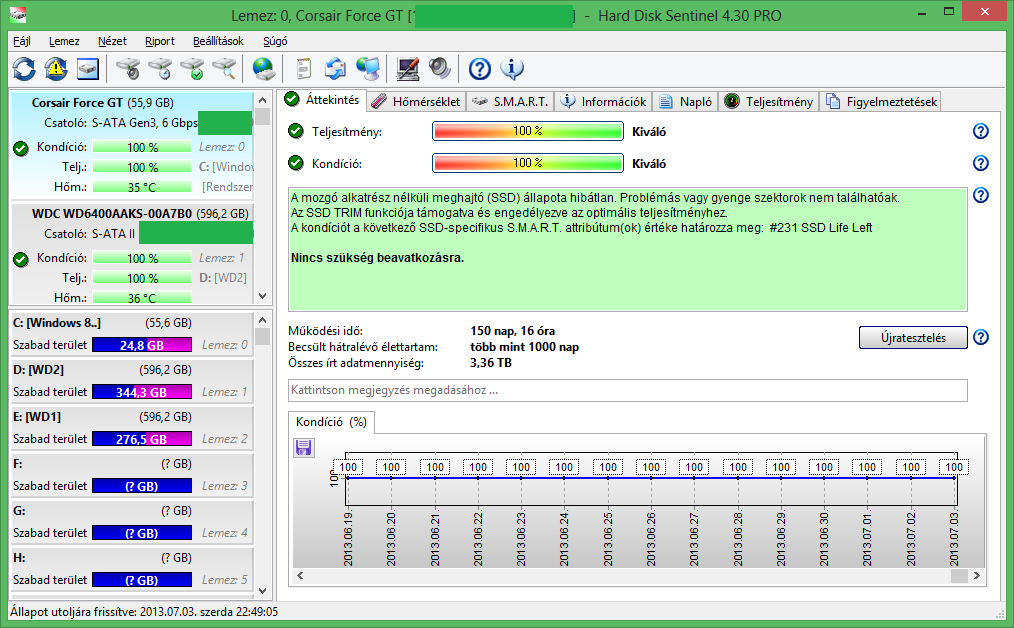Open the Beállítások menu
1014x628 pixels.
(218, 41)
